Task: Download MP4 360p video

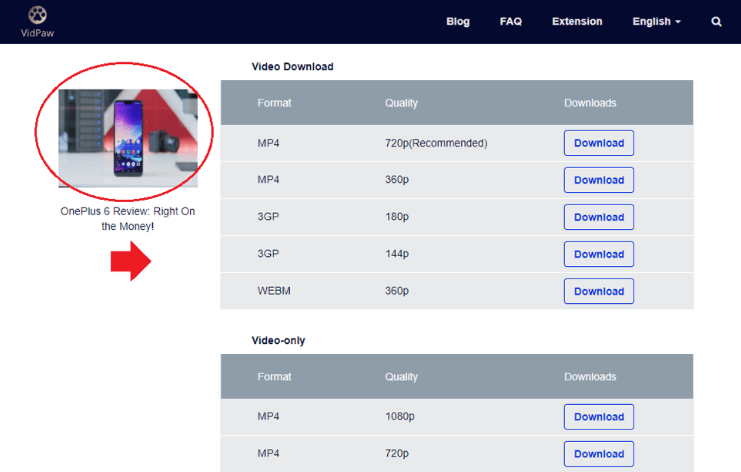Action: [x=599, y=180]
